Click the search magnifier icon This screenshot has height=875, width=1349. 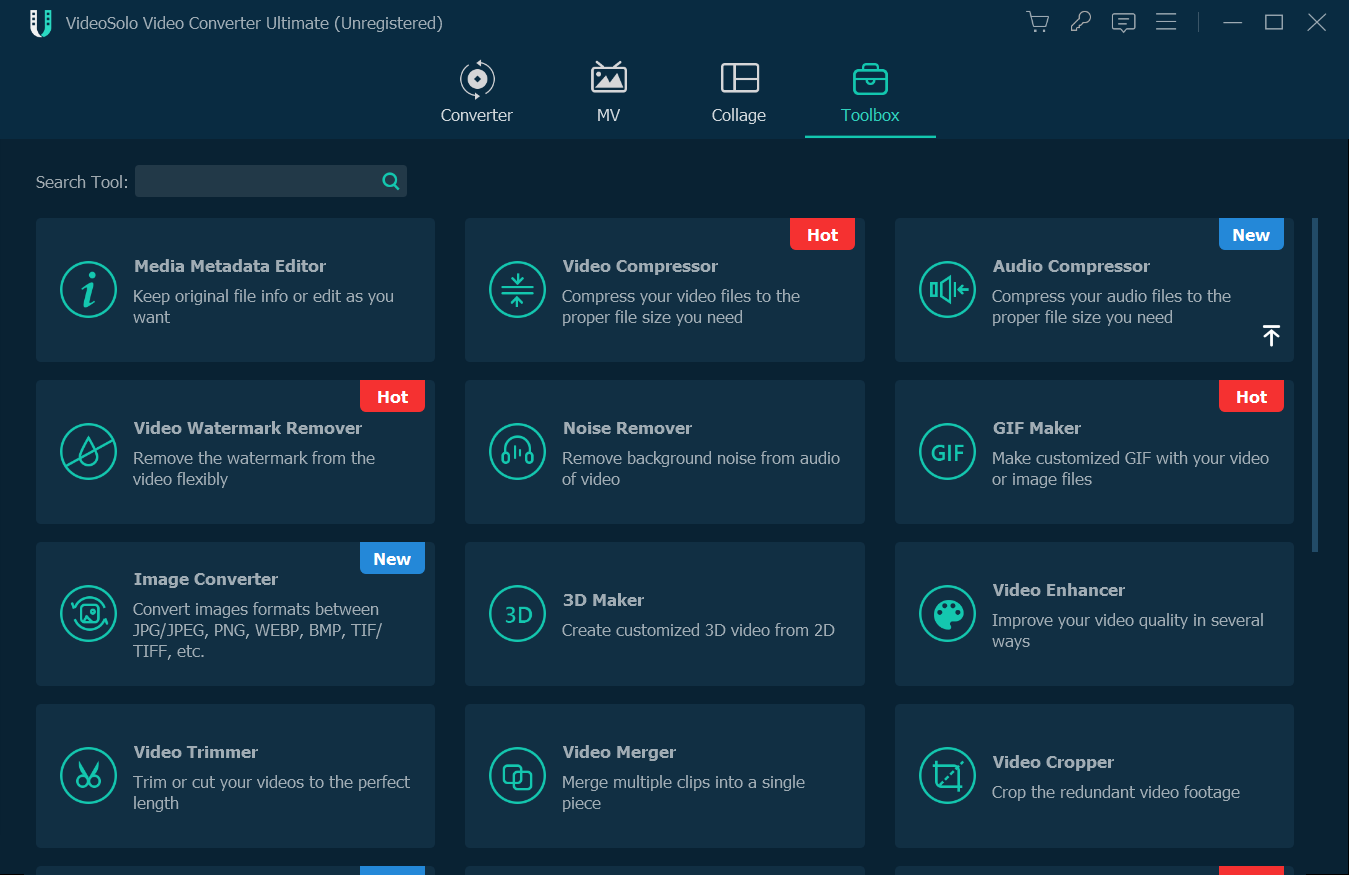coord(391,181)
